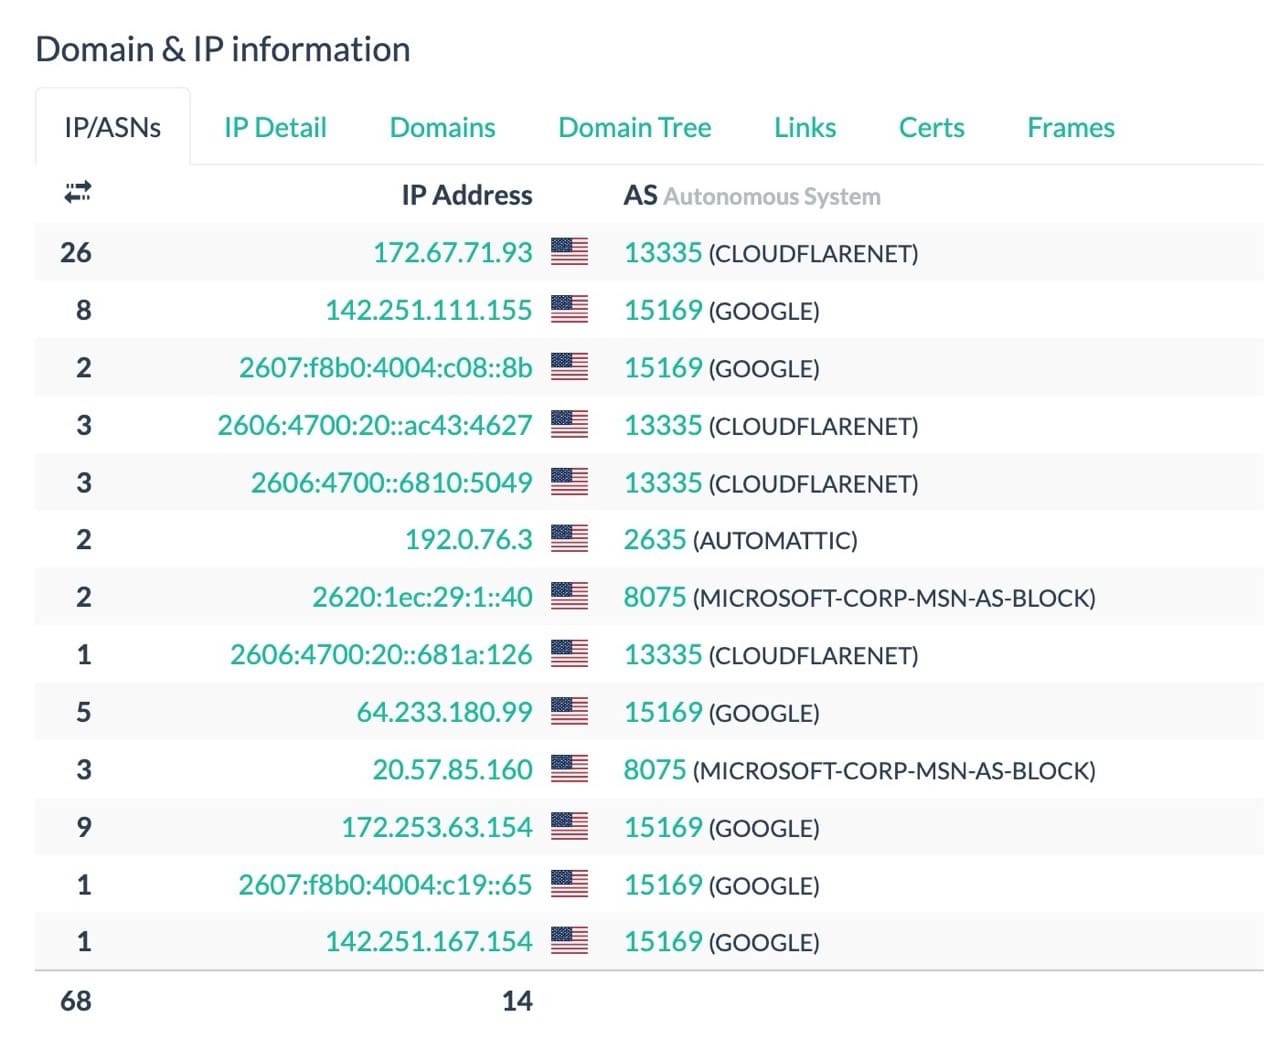The width and height of the screenshot is (1280, 1060).
Task: Click the US flag beside 172.253.63.154
Action: 569,826
